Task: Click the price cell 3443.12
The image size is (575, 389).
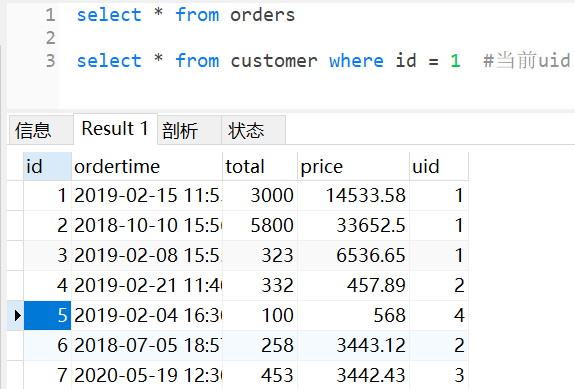Action: 353,345
